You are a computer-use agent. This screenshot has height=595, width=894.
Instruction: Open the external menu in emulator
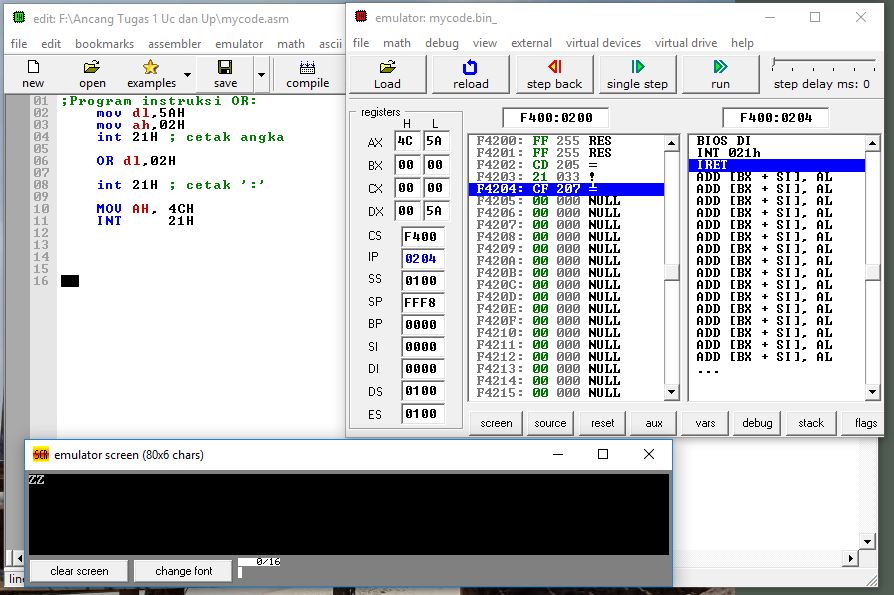(x=531, y=43)
